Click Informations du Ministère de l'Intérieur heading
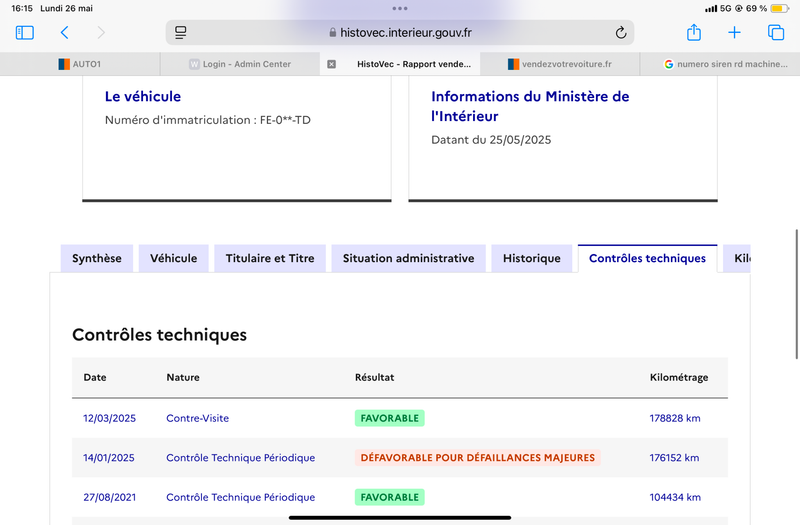Image resolution: width=800 pixels, height=525 pixels. [x=530, y=106]
